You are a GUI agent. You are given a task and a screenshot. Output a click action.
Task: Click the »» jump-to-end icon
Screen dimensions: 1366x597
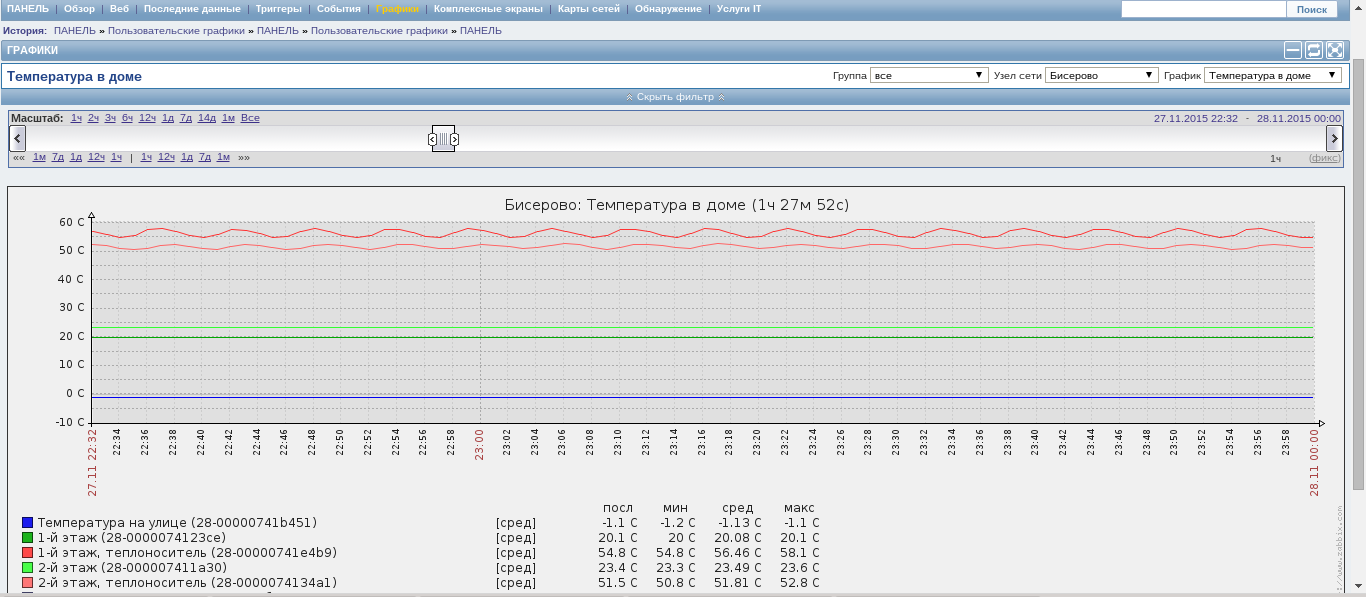pyautogui.click(x=244, y=157)
